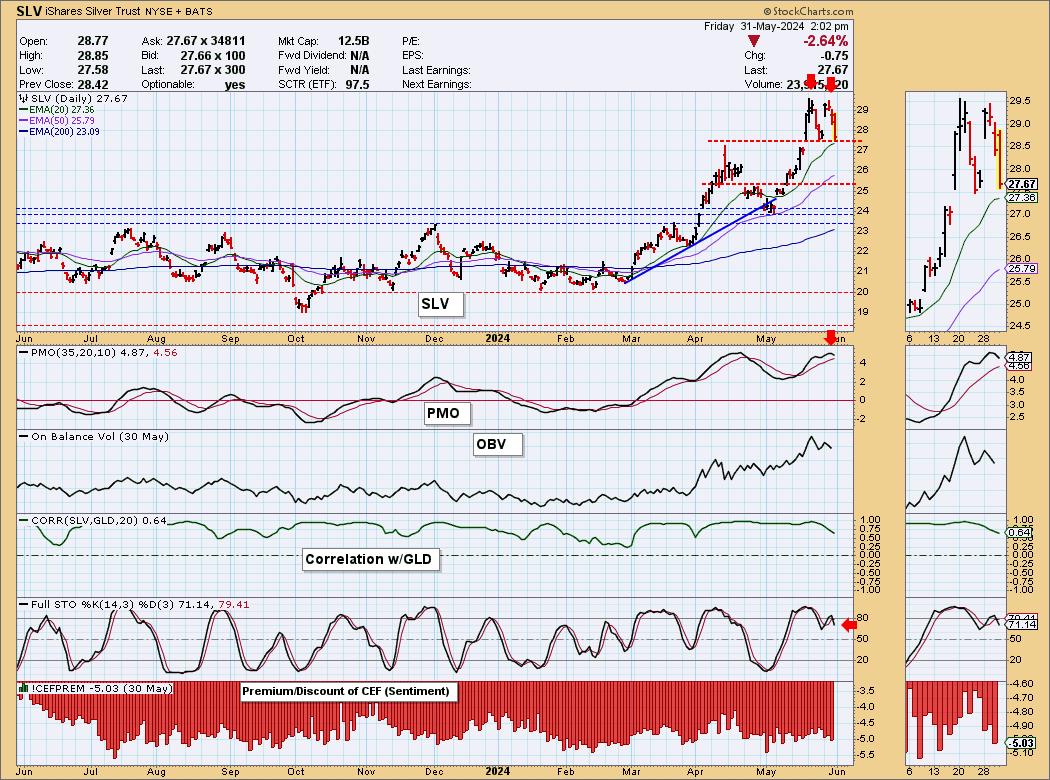The height and width of the screenshot is (780, 1050).
Task: Click the rightmost red arrow above price peak
Action: 830,85
